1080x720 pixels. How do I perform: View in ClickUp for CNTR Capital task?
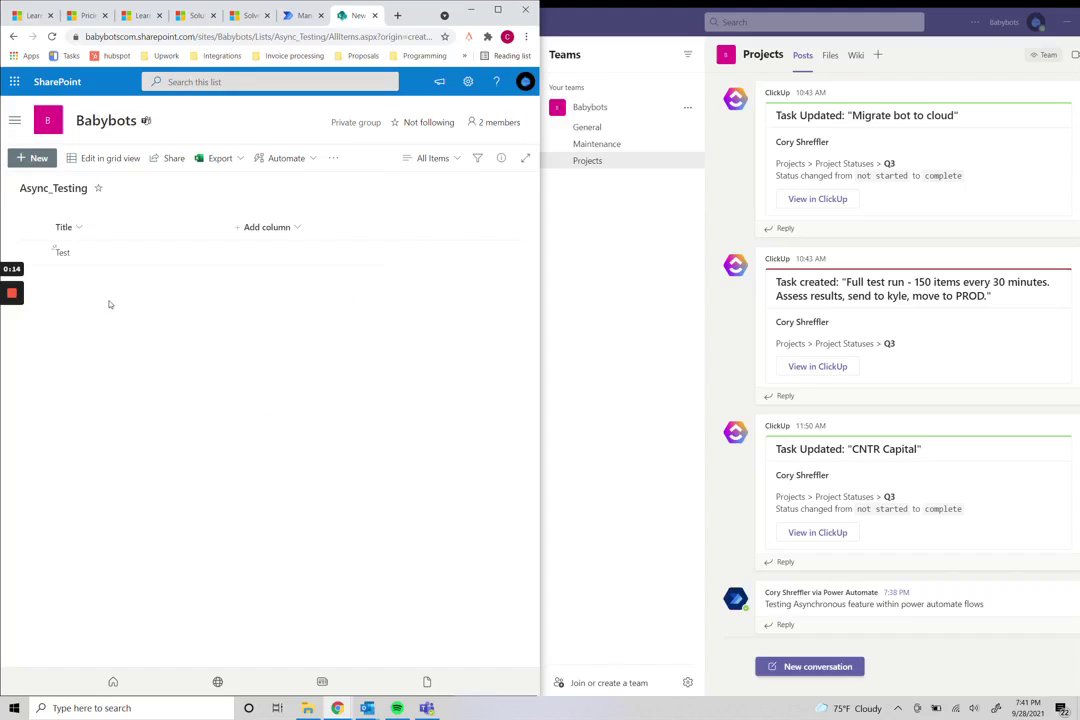[x=818, y=533]
